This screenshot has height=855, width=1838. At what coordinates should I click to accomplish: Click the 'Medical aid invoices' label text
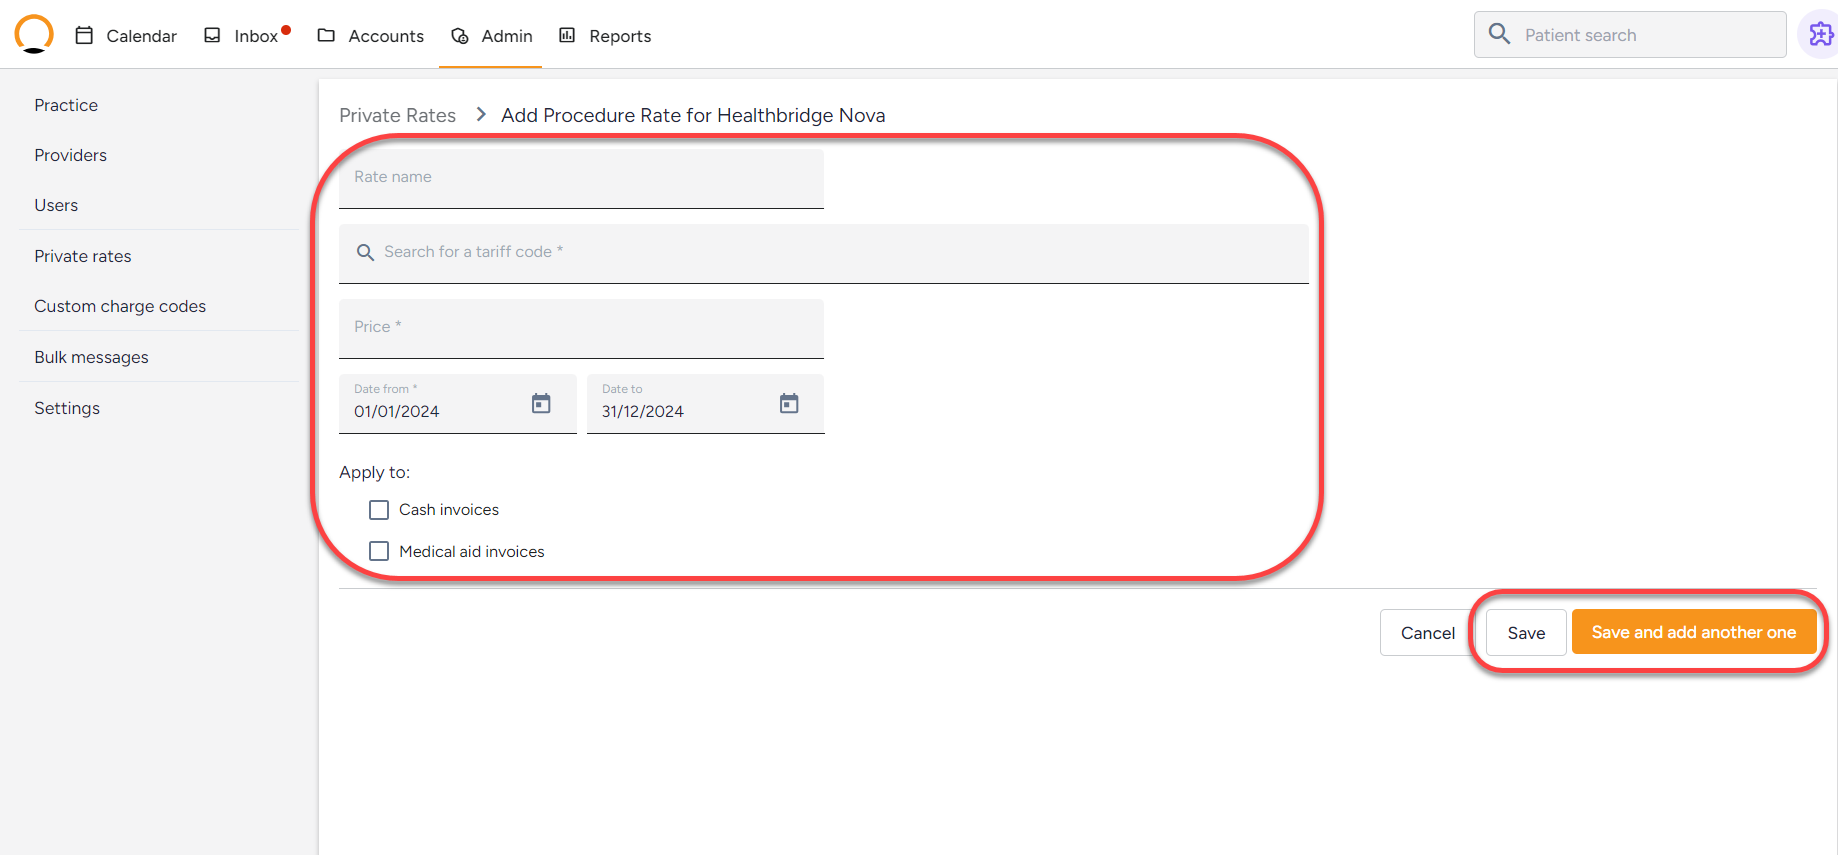click(472, 552)
